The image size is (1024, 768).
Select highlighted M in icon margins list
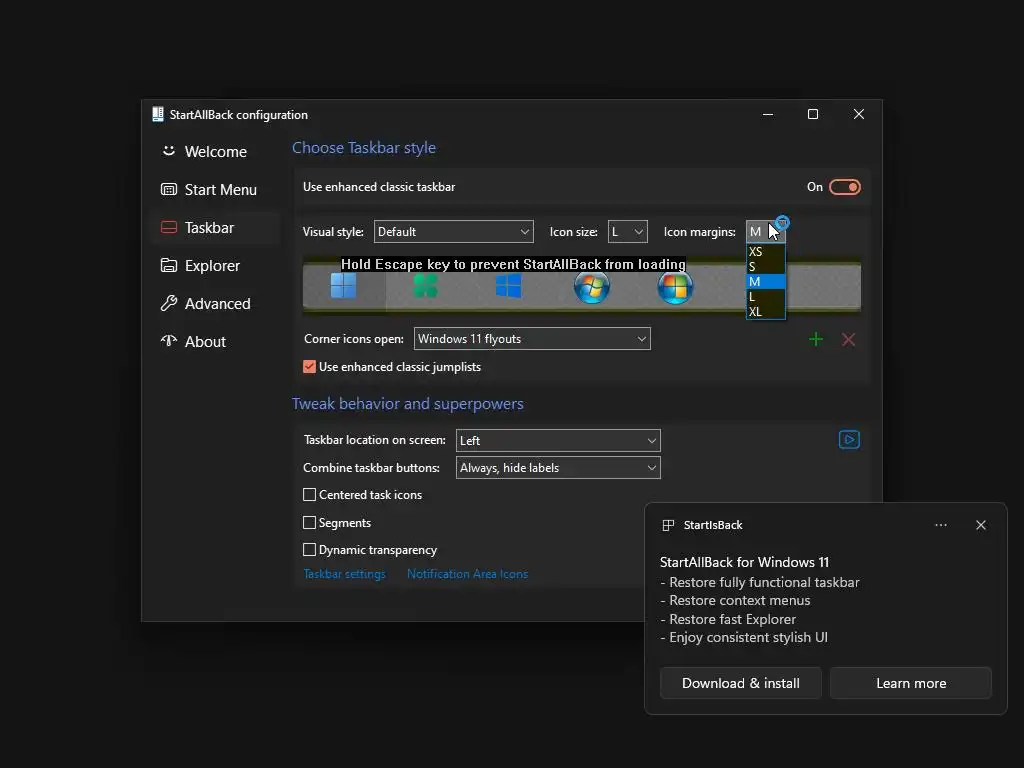[765, 281]
